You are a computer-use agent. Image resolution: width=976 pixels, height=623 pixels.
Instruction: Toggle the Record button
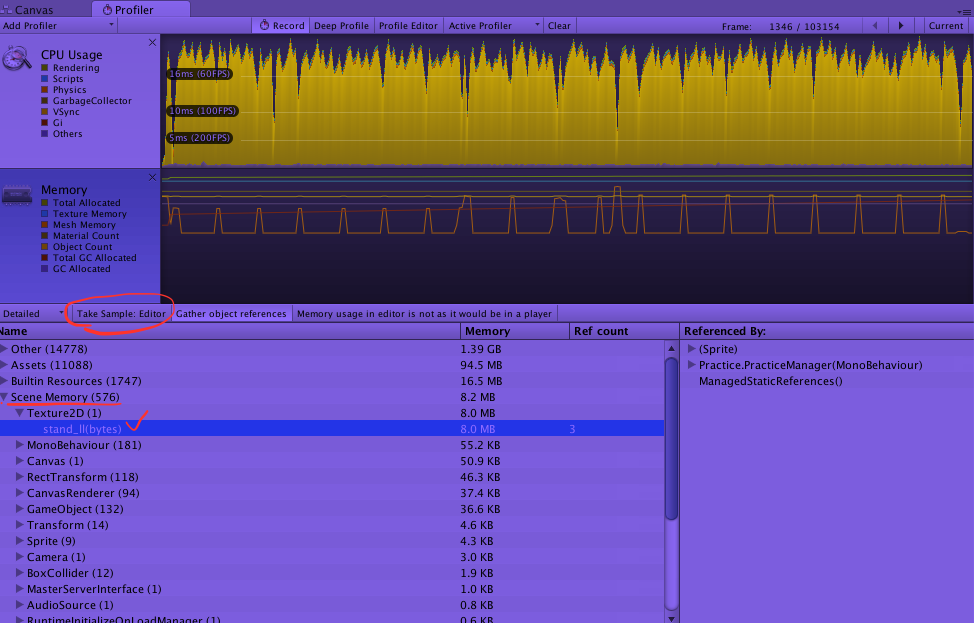281,26
